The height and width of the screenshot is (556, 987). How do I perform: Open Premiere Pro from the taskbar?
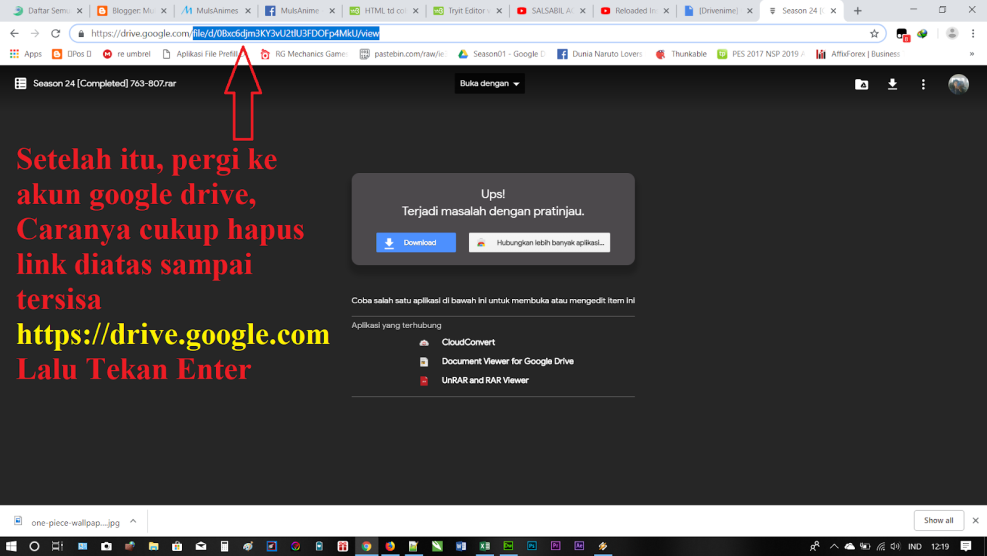click(555, 546)
